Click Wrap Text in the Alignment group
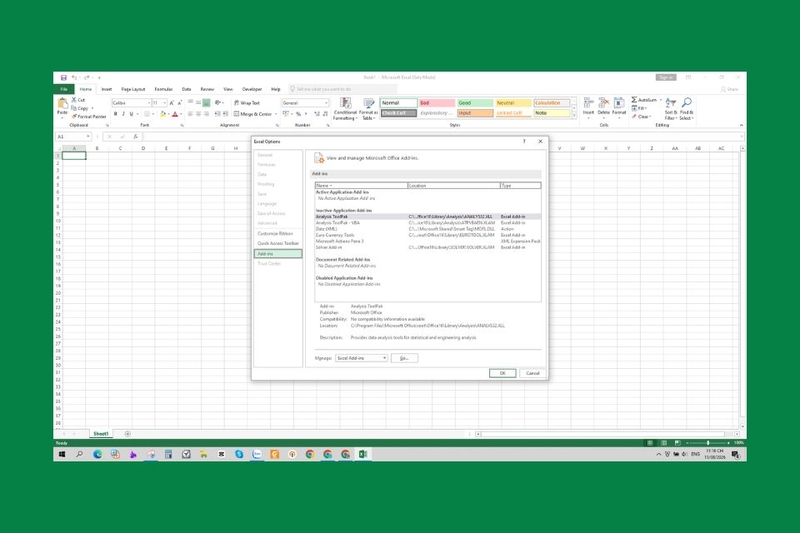Image resolution: width=800 pixels, height=533 pixels. pyautogui.click(x=247, y=103)
